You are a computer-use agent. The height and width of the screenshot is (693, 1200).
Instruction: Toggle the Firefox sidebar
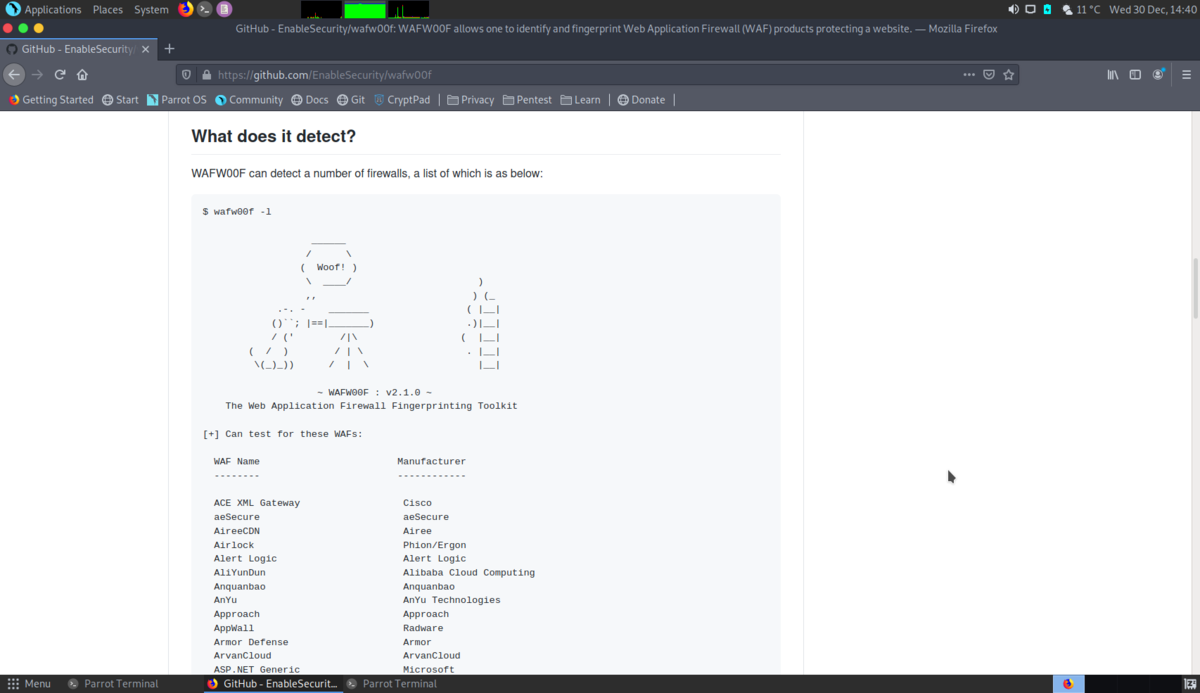click(1135, 74)
